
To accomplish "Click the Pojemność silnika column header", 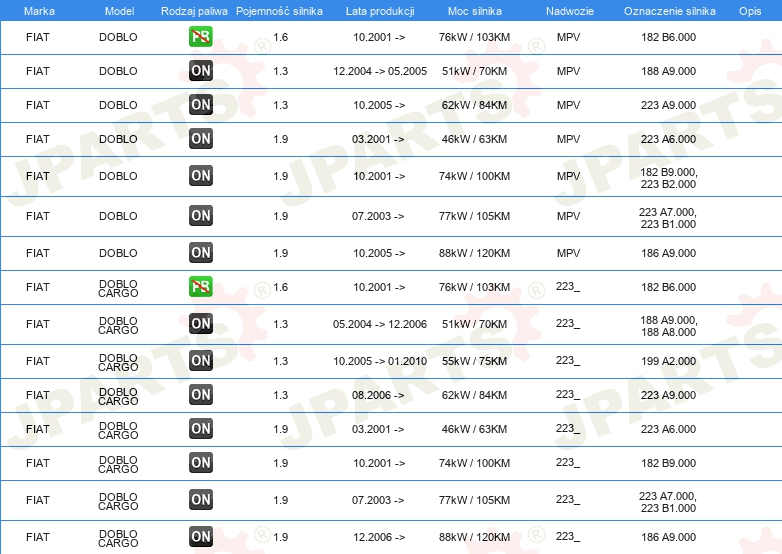I will click(x=279, y=11).
